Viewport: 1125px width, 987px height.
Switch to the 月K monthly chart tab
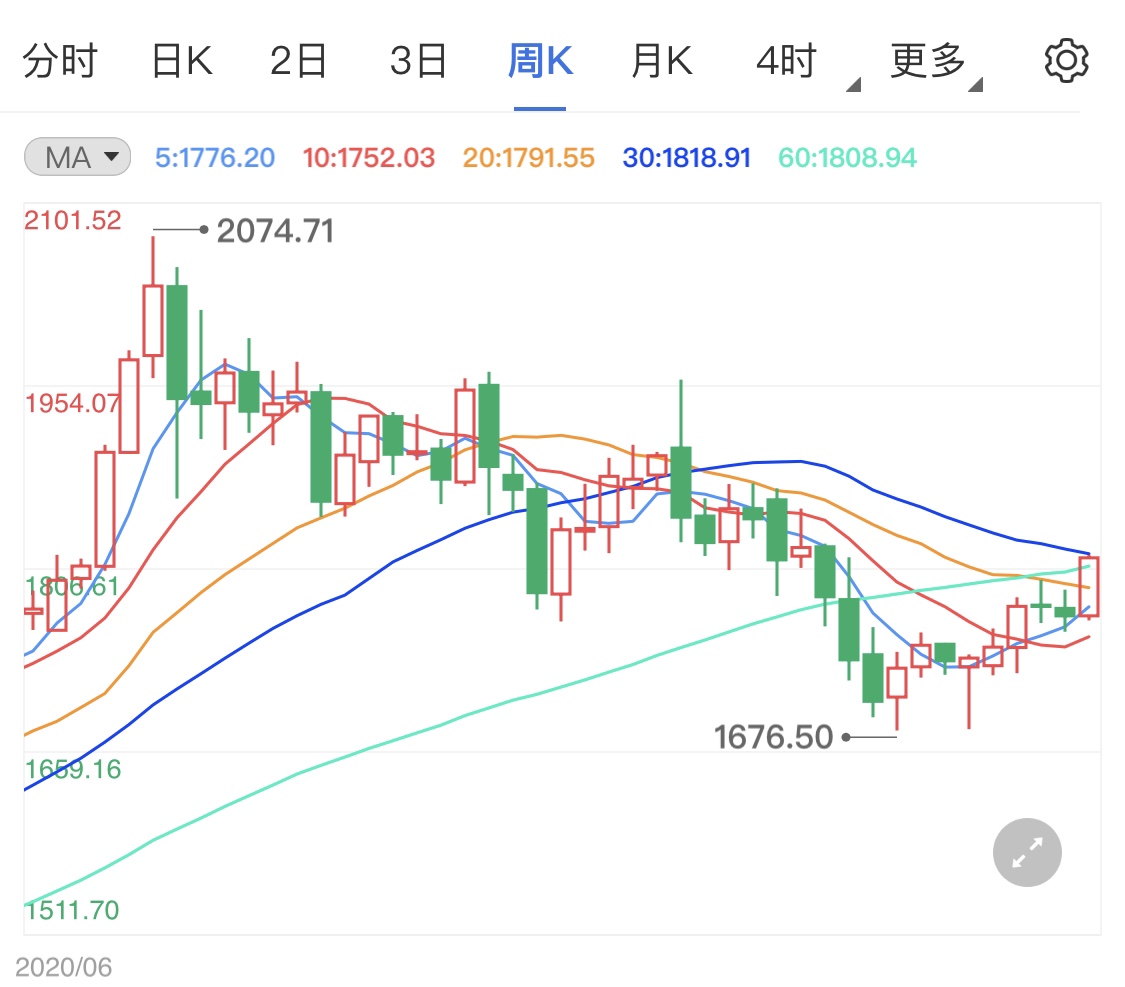tap(661, 58)
